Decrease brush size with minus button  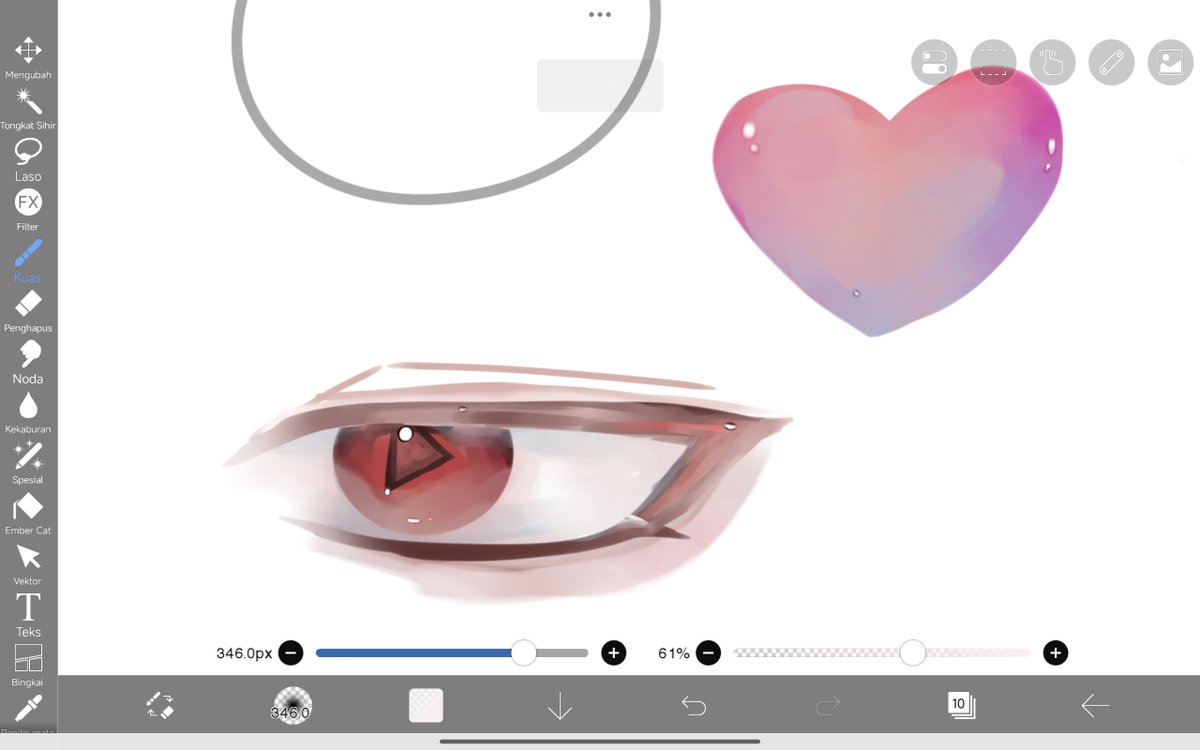(291, 653)
